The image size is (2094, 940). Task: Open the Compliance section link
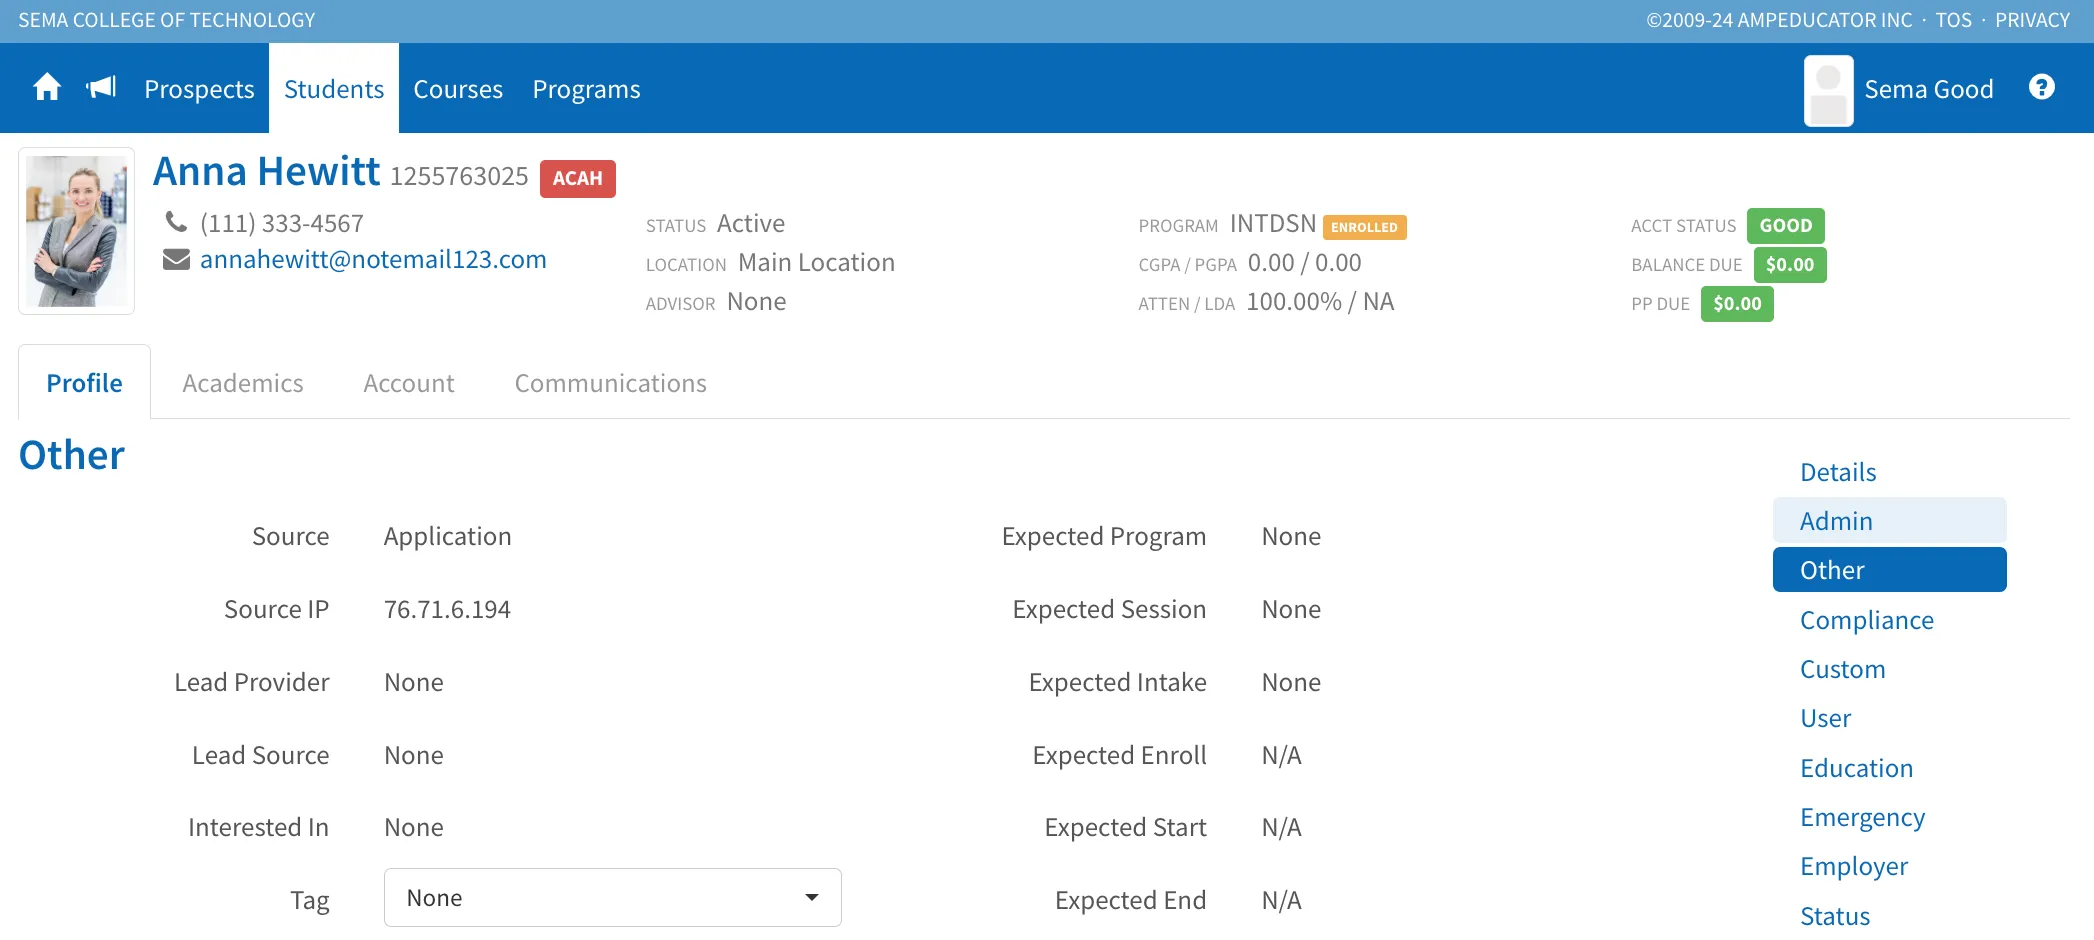1867,620
